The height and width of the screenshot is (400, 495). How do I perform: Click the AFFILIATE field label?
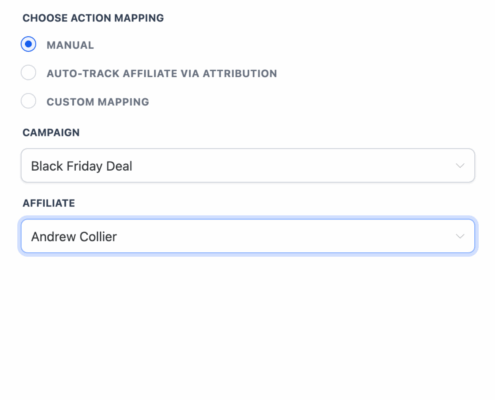click(49, 203)
